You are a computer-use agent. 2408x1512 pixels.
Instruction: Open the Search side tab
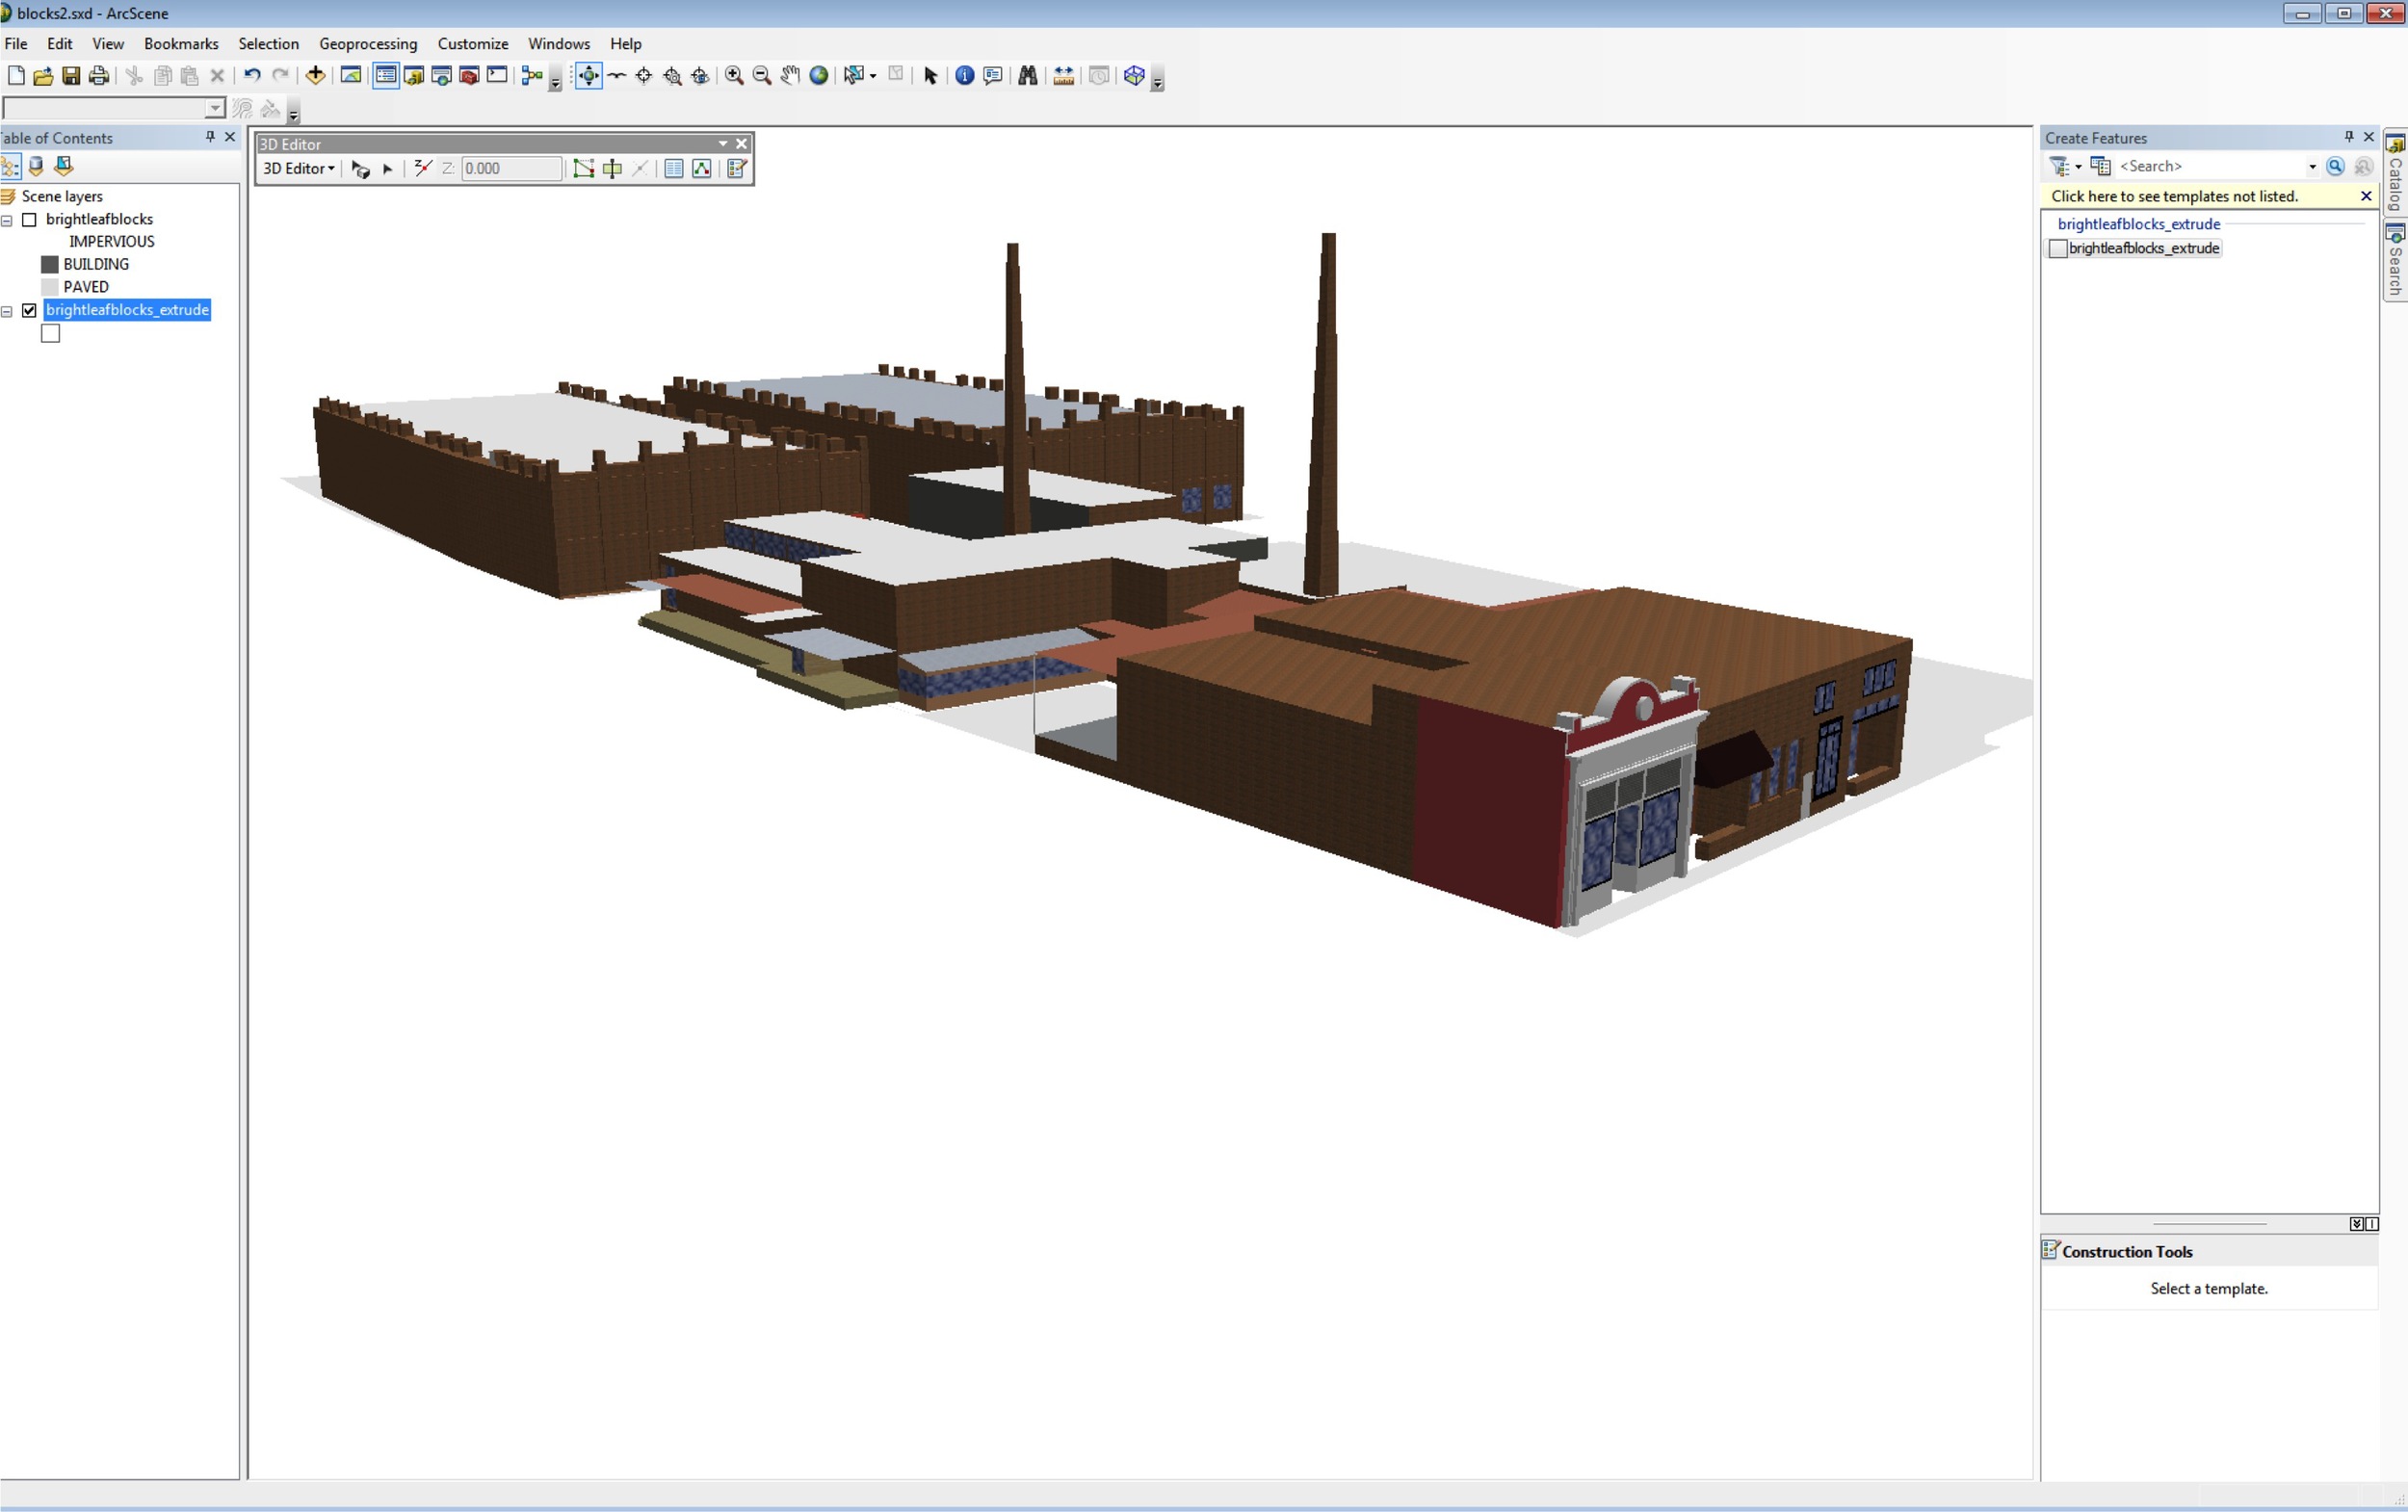[2395, 260]
